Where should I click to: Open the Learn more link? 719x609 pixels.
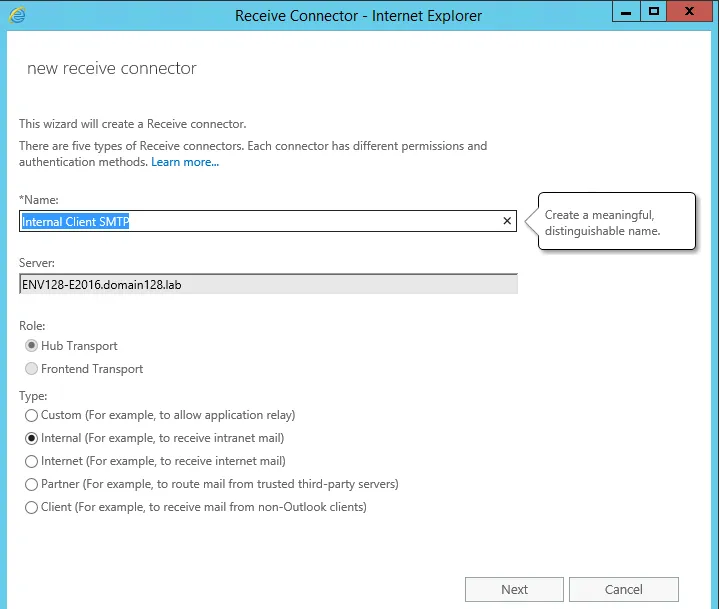click(185, 162)
